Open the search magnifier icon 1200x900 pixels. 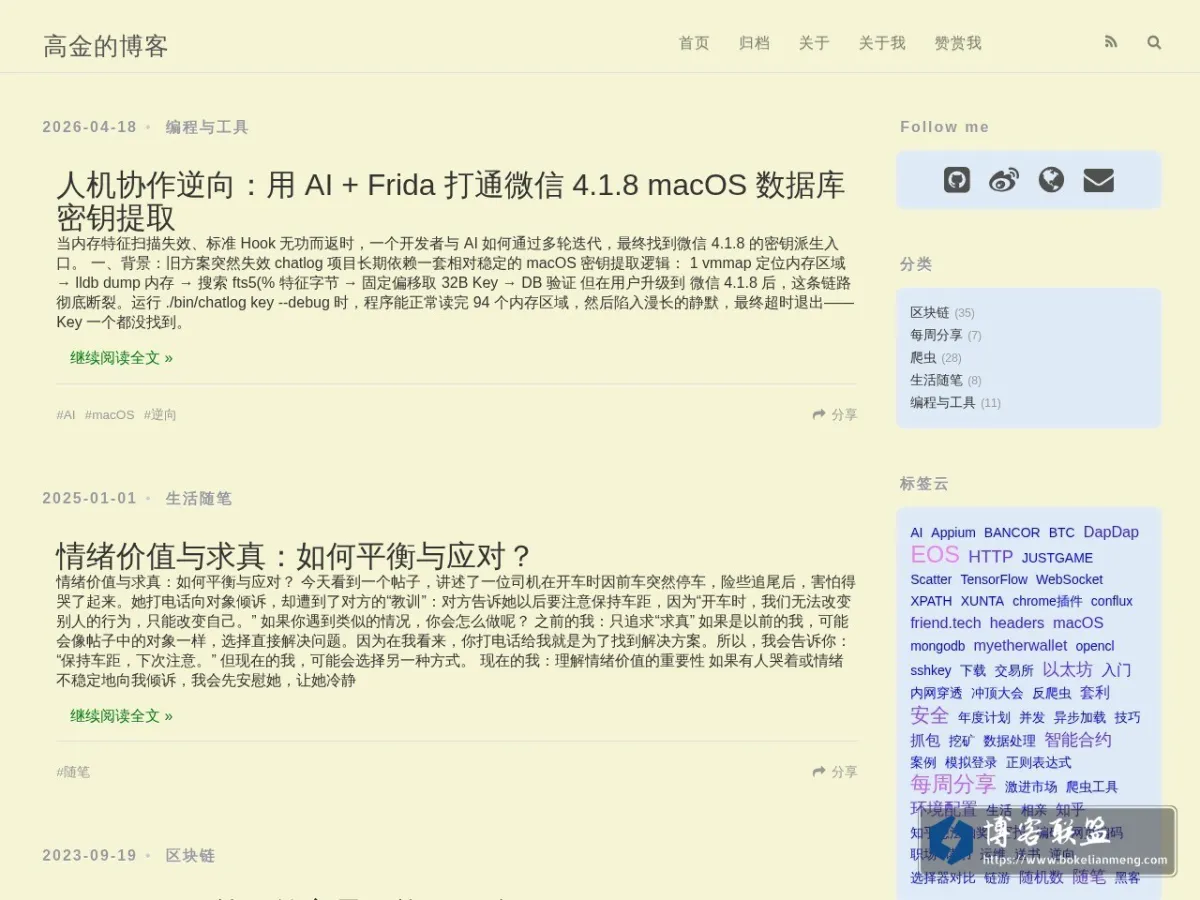pyautogui.click(x=1154, y=42)
